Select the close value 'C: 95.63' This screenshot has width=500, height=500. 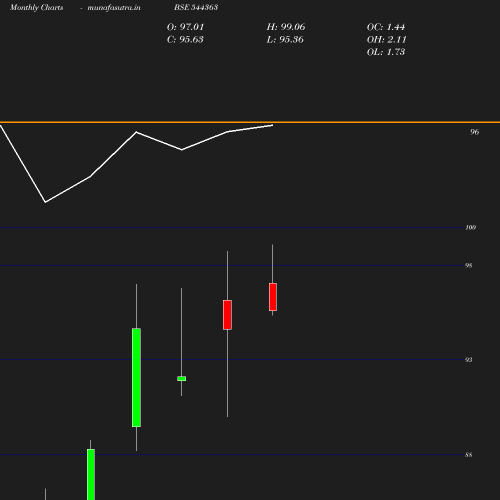coord(185,40)
